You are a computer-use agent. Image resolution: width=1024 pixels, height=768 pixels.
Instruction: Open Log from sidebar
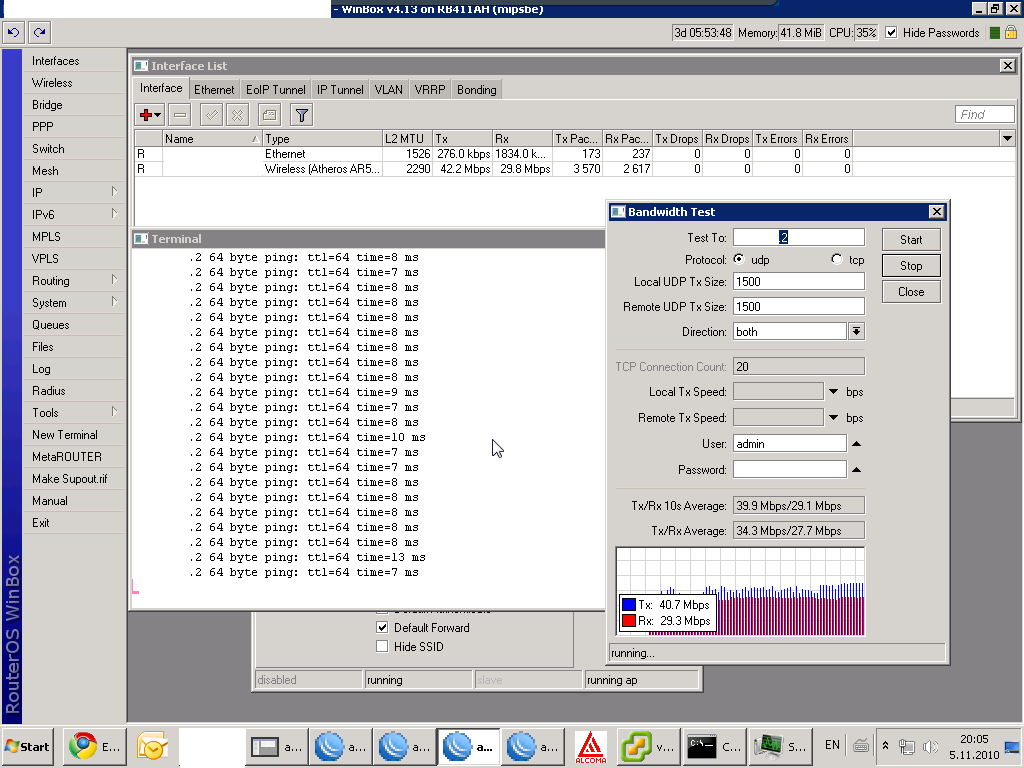coord(41,369)
